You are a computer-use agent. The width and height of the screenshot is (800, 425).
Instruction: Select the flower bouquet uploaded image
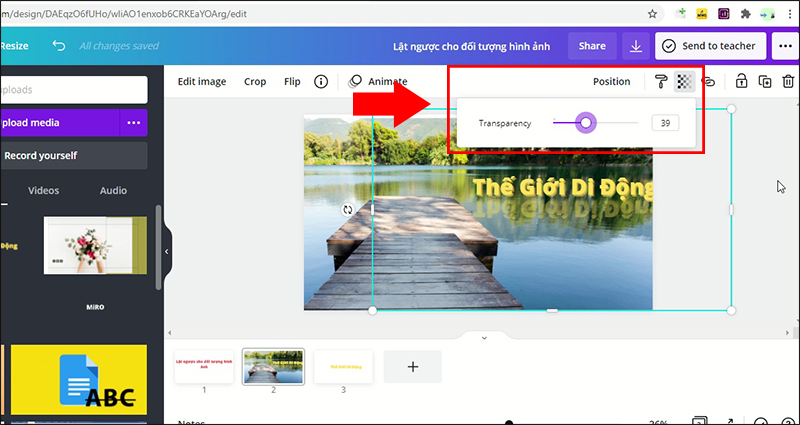[95, 245]
